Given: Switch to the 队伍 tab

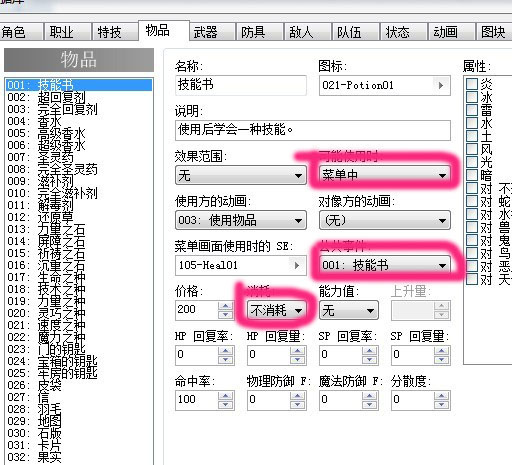Looking at the screenshot, I should click(356, 32).
